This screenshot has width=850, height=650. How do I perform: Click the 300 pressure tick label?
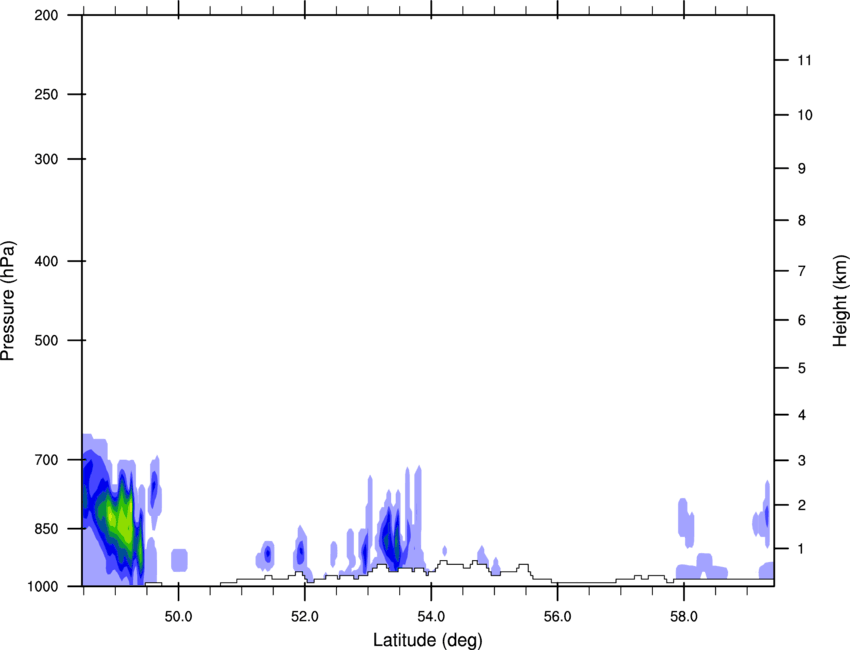tap(46, 159)
